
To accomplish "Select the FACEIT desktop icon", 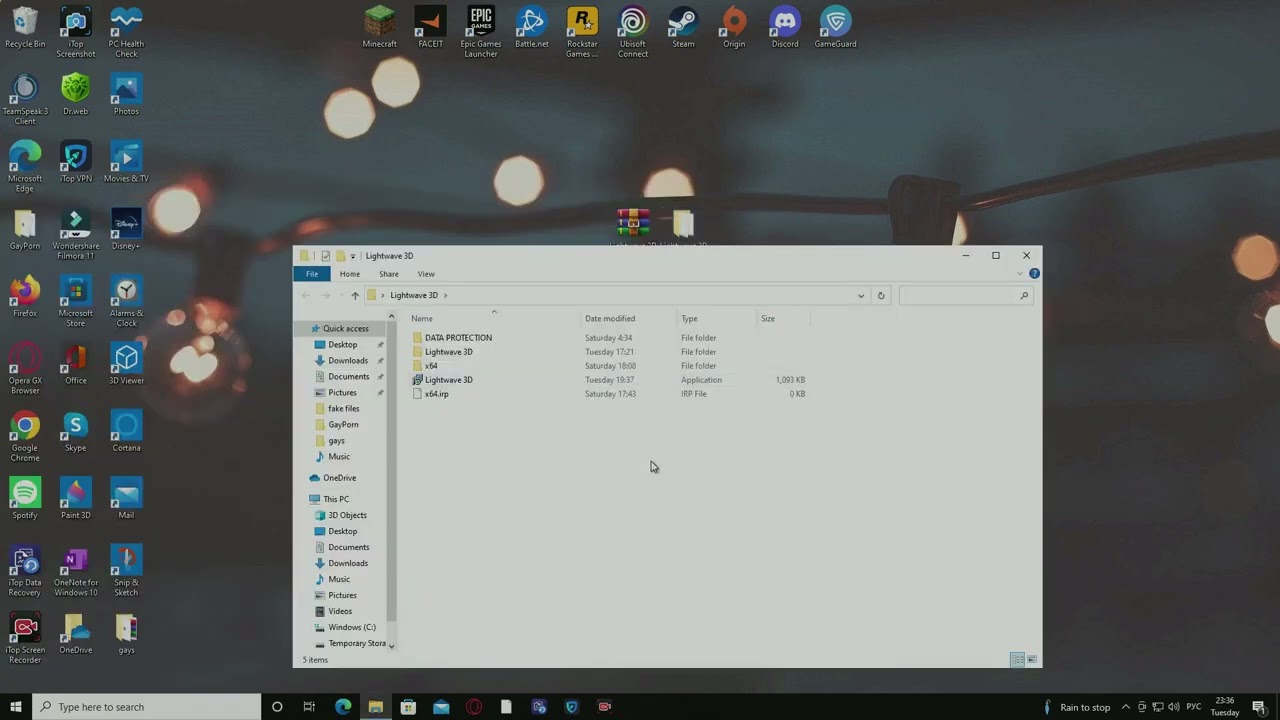I will point(430,28).
